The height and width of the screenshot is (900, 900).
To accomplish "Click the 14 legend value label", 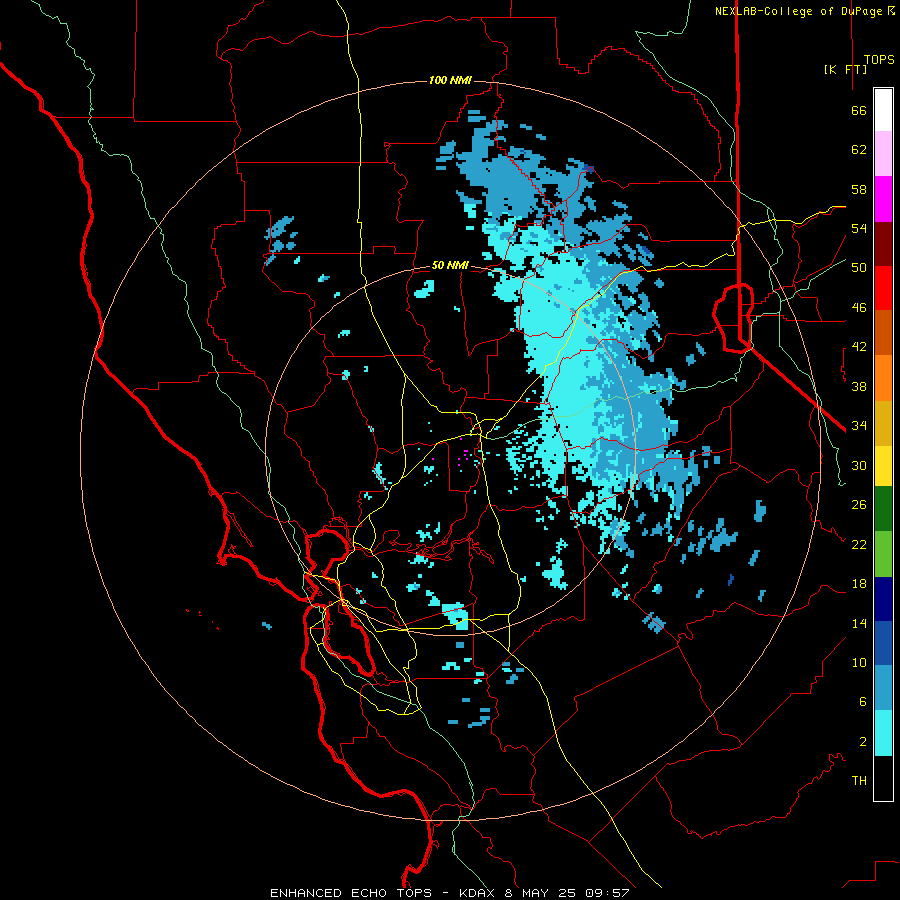I will pyautogui.click(x=859, y=623).
